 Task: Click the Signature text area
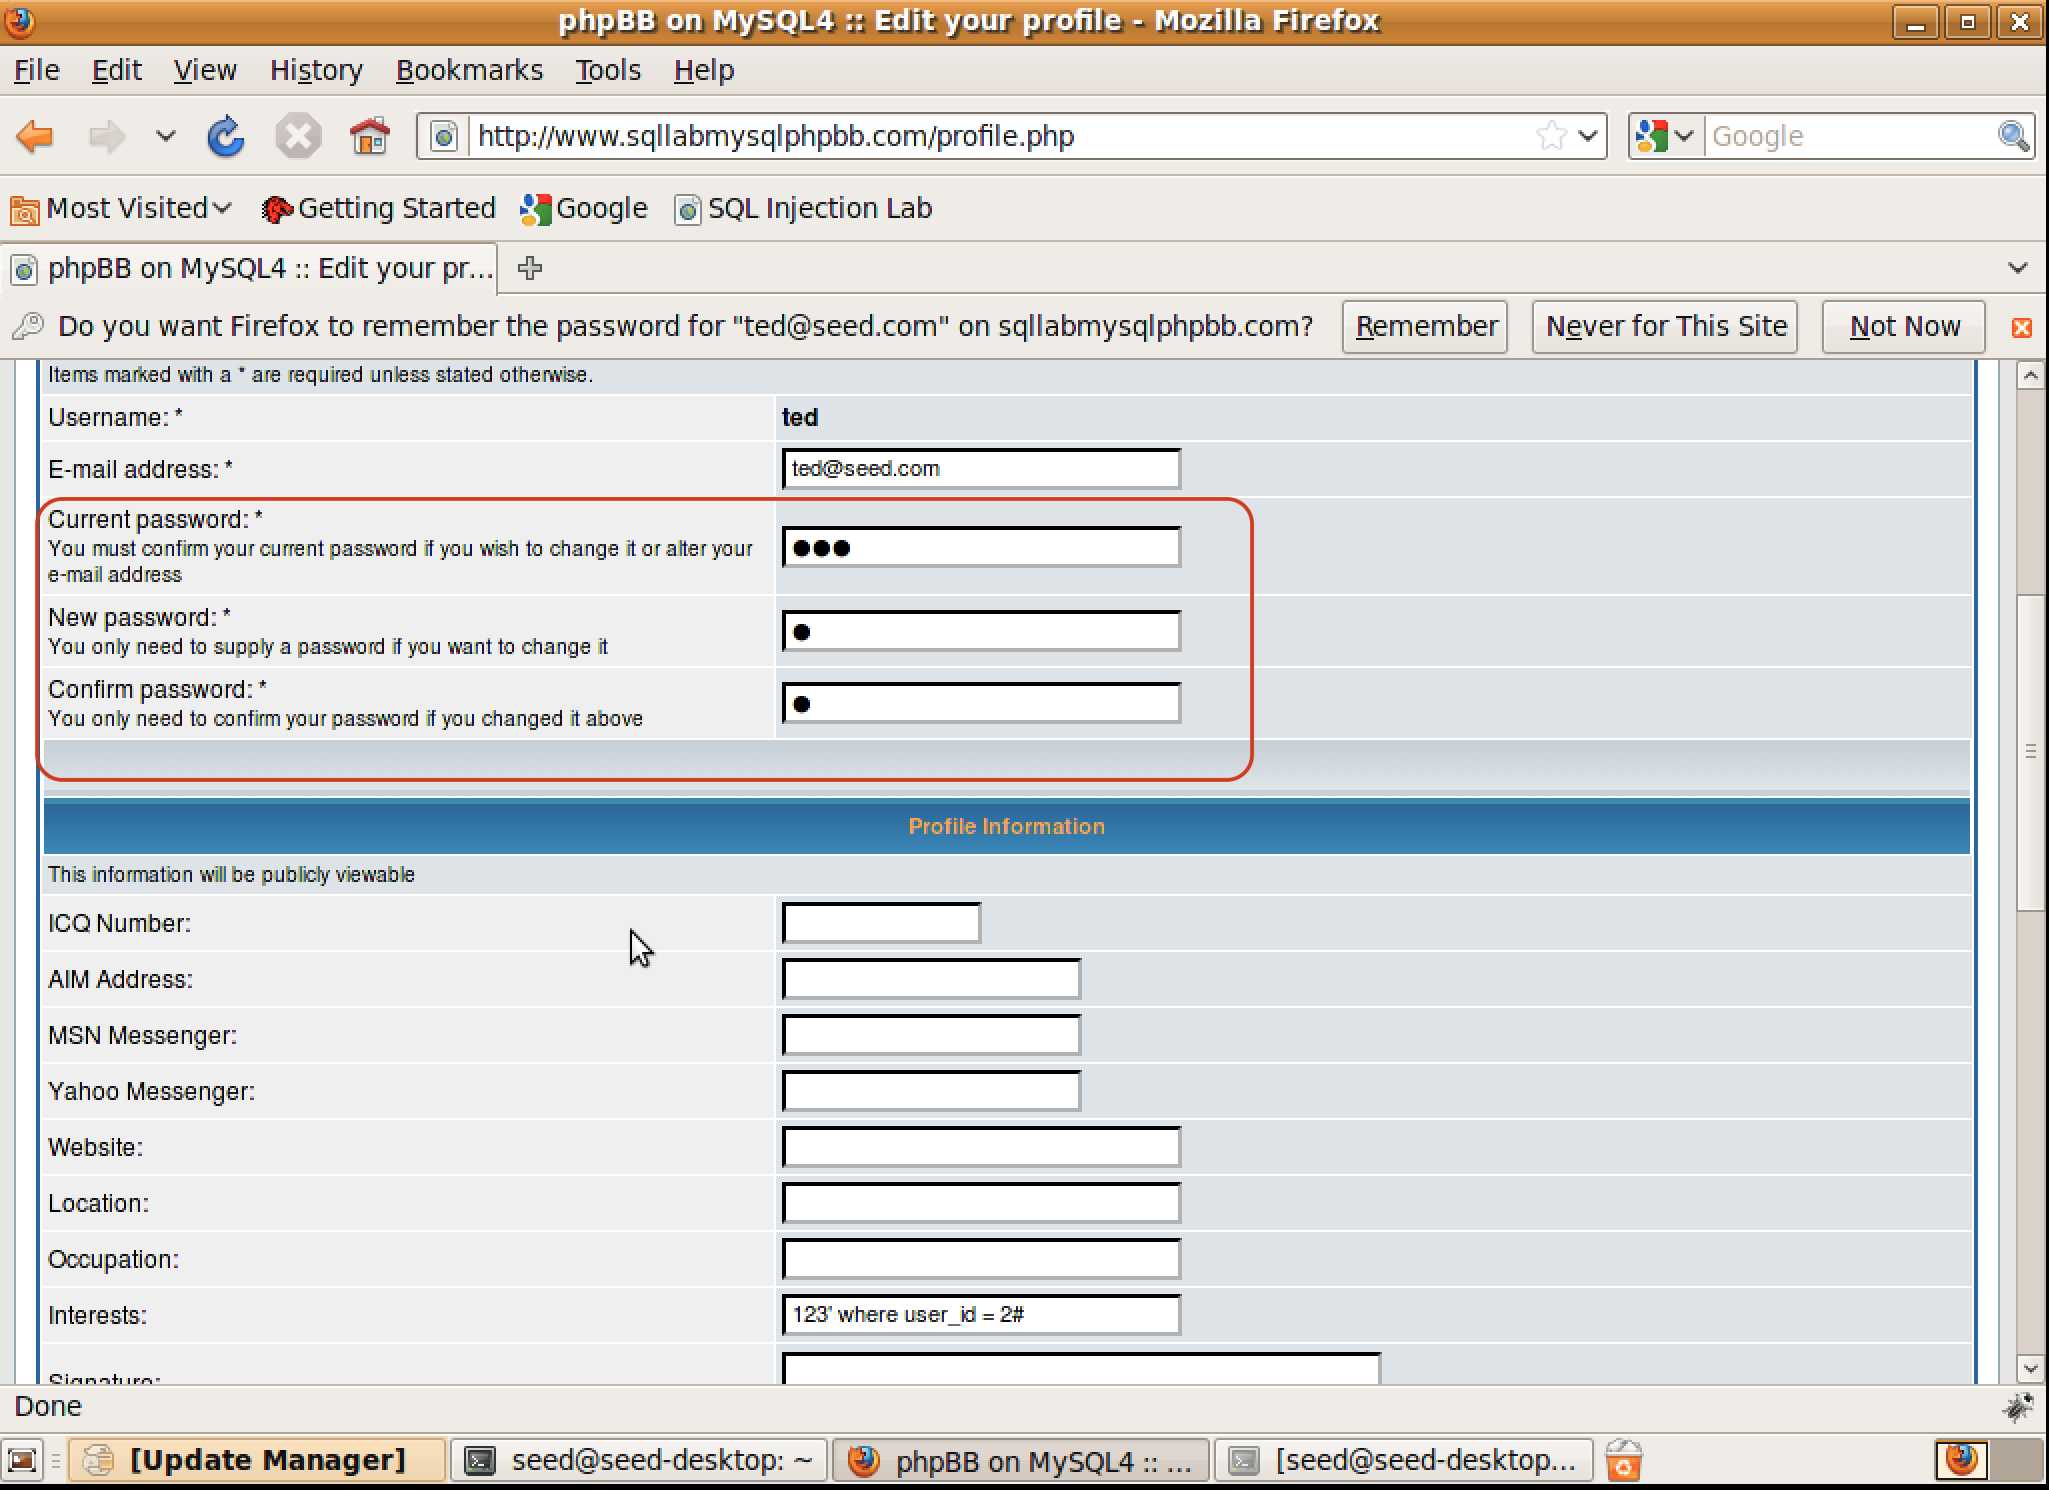(x=1081, y=1369)
